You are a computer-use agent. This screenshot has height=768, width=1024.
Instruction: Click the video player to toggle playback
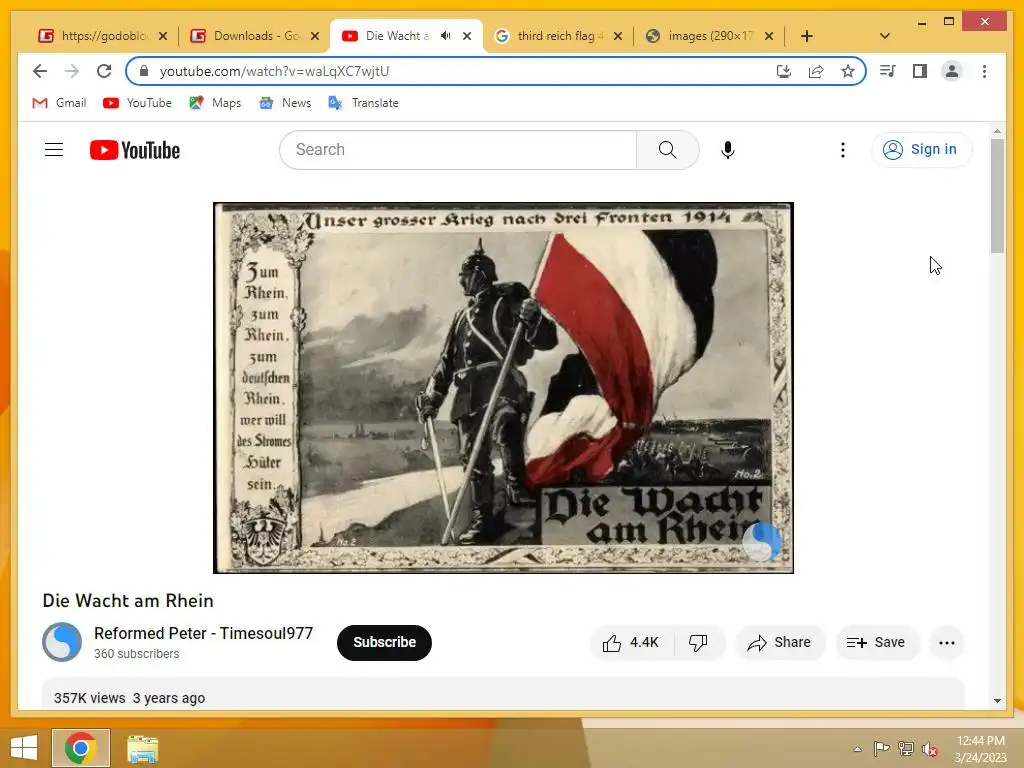(x=503, y=388)
